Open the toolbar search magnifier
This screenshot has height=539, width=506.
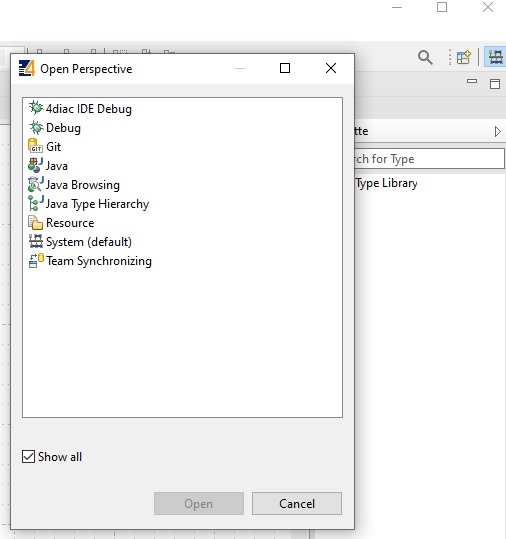coord(425,57)
